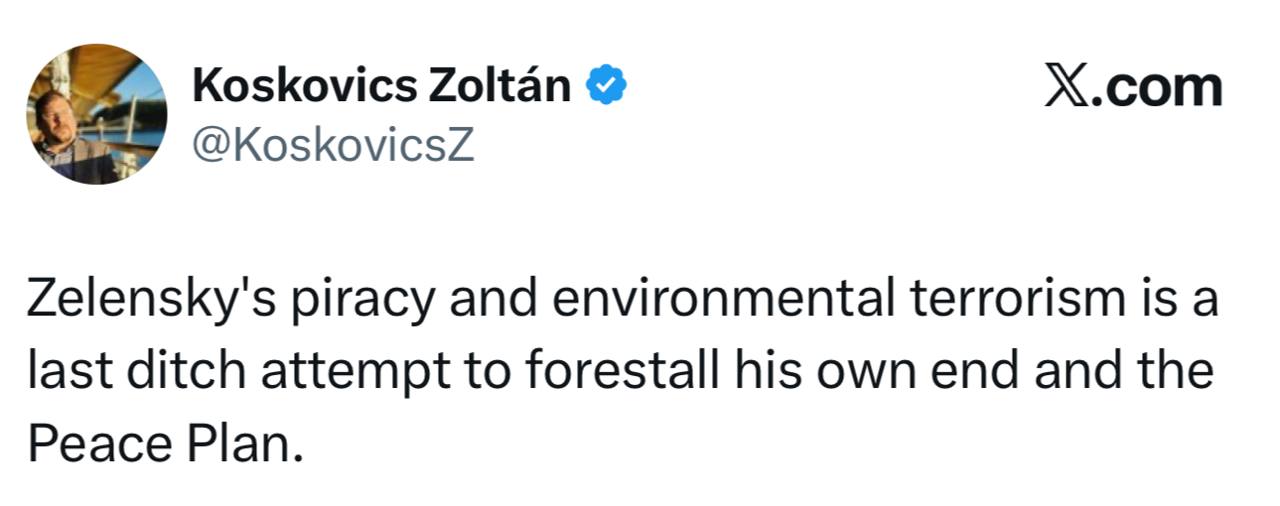
Task: Open the profile avatar photo
Action: point(97,114)
